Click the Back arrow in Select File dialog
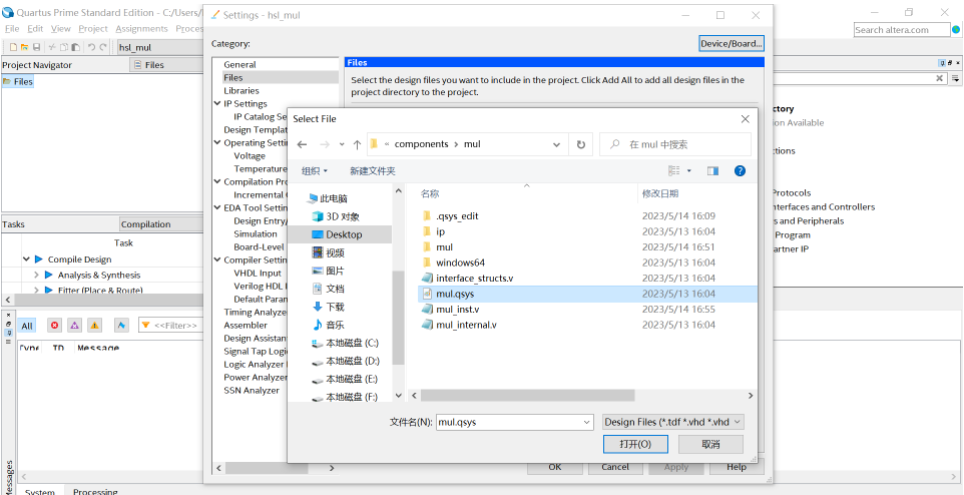The width and height of the screenshot is (964, 495). 301,145
